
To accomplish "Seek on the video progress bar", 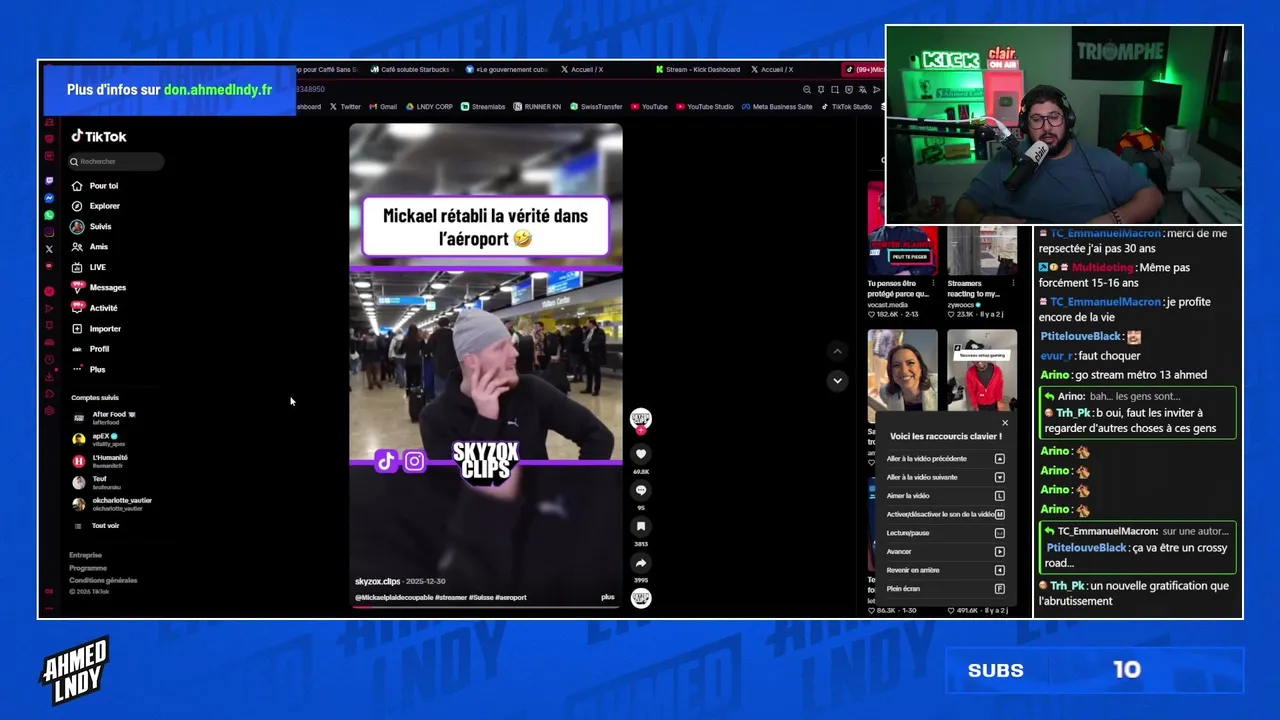I will click(x=486, y=606).
